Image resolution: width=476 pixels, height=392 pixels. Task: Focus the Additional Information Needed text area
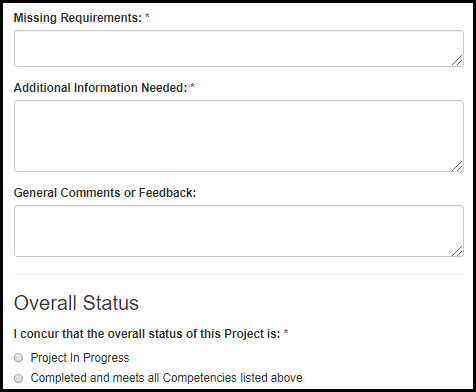[239, 136]
